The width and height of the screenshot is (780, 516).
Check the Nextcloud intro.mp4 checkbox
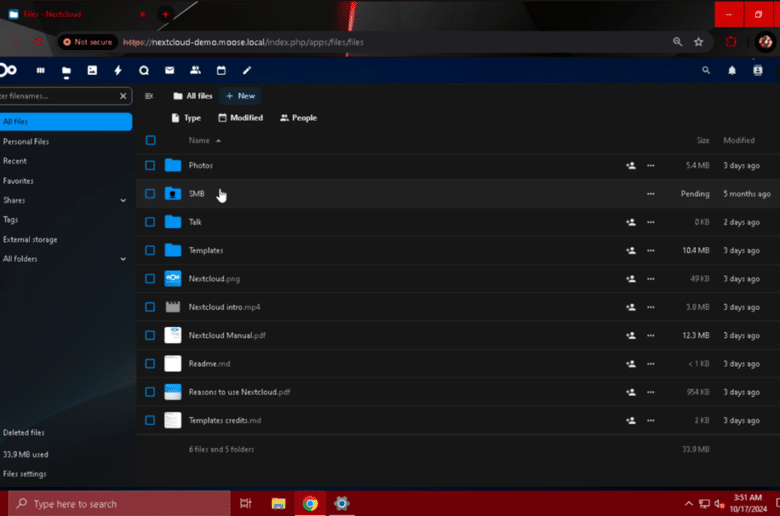point(150,307)
